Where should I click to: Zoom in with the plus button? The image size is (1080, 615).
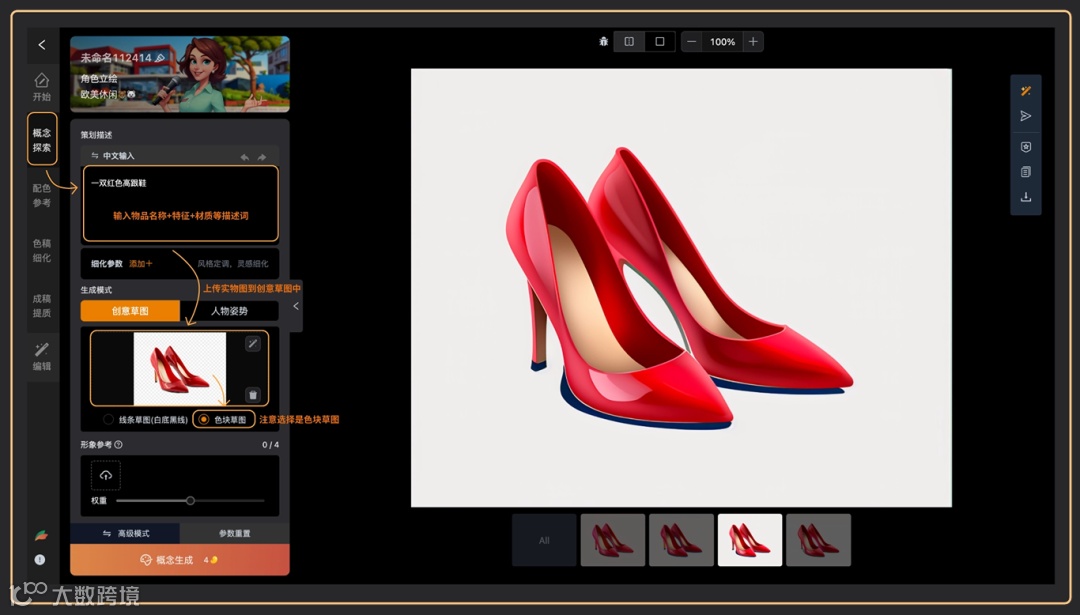(754, 42)
